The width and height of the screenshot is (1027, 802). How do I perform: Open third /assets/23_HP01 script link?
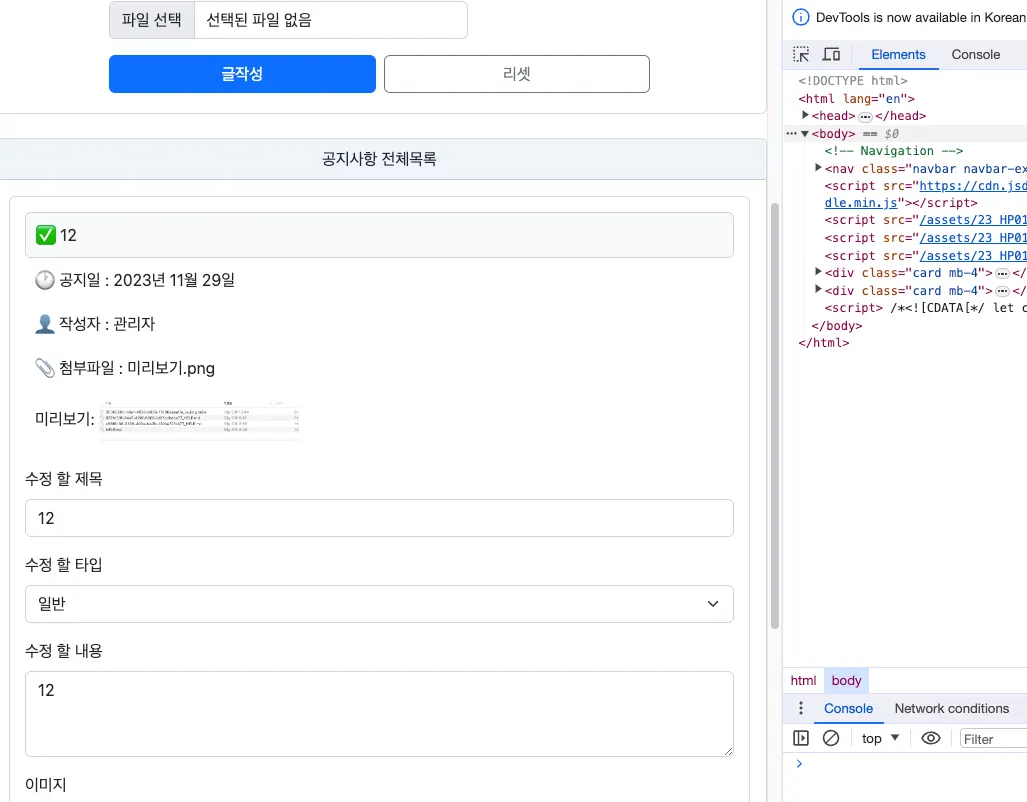tap(973, 256)
